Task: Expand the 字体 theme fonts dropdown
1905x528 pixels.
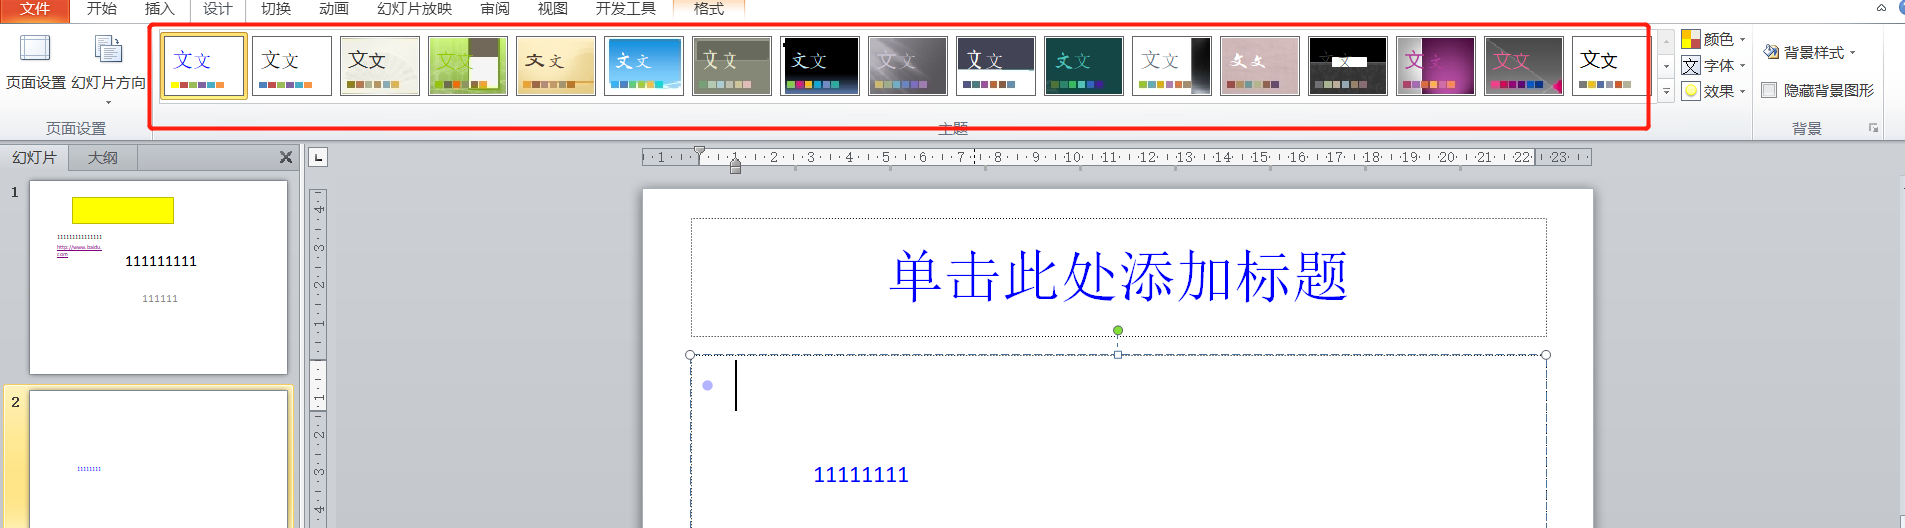Action: click(1714, 65)
